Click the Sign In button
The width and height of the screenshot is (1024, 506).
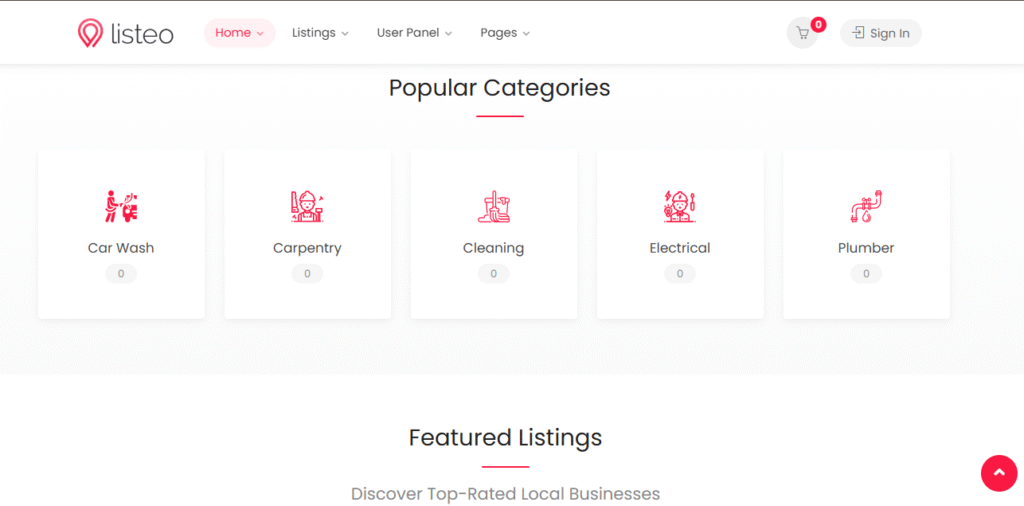881,33
